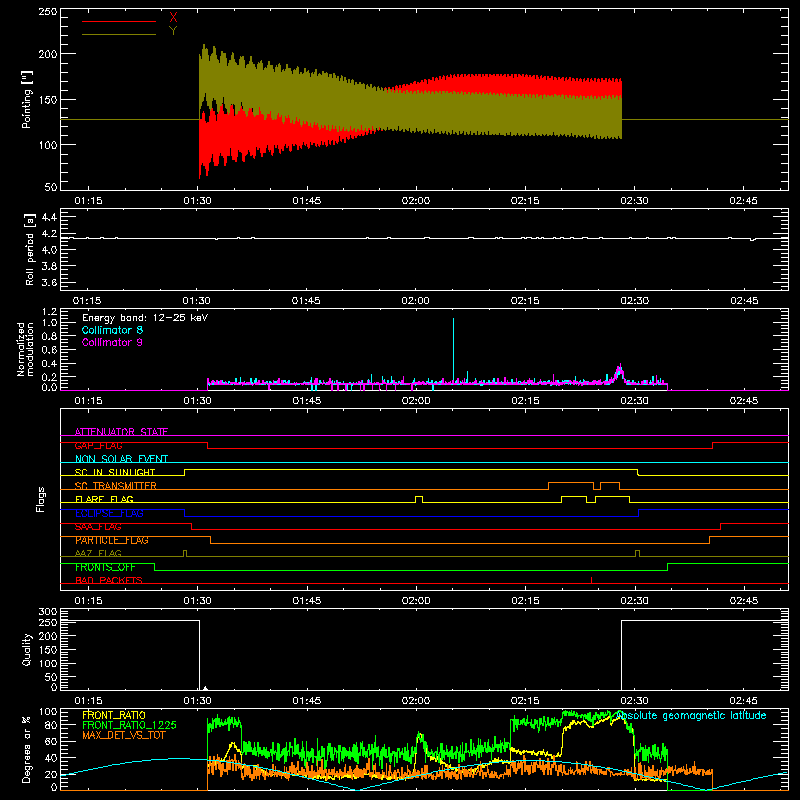Click the 'Degrees or %' axis title
Image resolution: width=800 pixels, height=800 pixels.
click(x=27, y=750)
